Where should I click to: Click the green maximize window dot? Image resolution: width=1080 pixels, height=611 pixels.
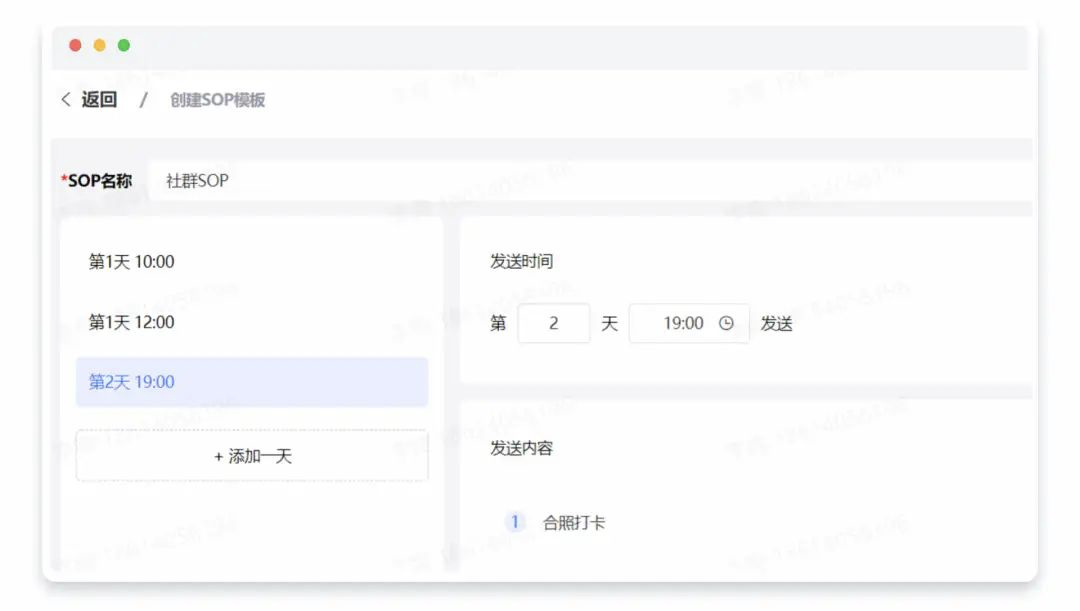124,45
